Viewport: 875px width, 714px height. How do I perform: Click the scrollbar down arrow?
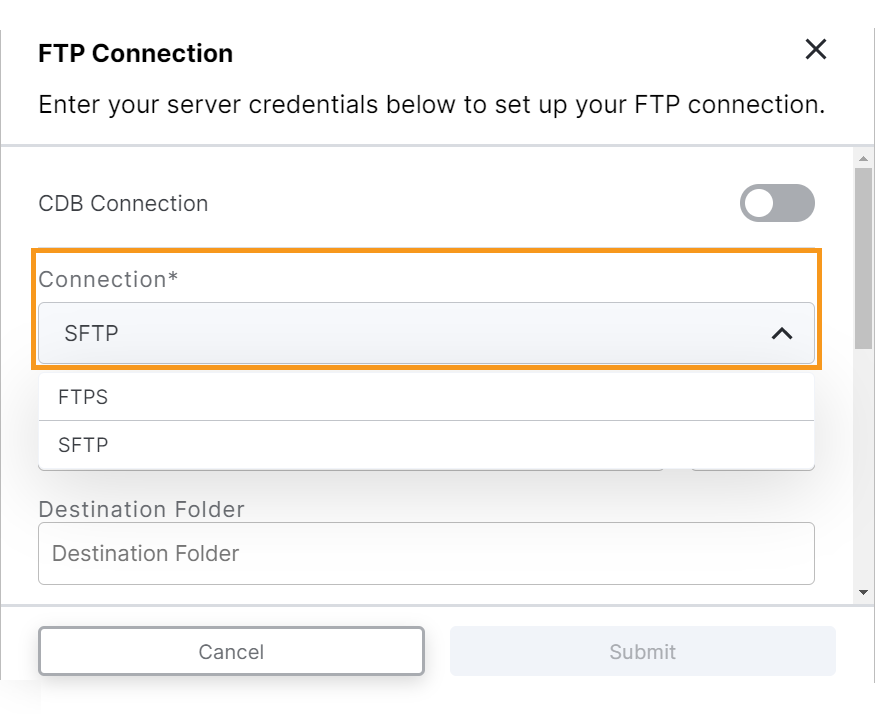(x=864, y=593)
